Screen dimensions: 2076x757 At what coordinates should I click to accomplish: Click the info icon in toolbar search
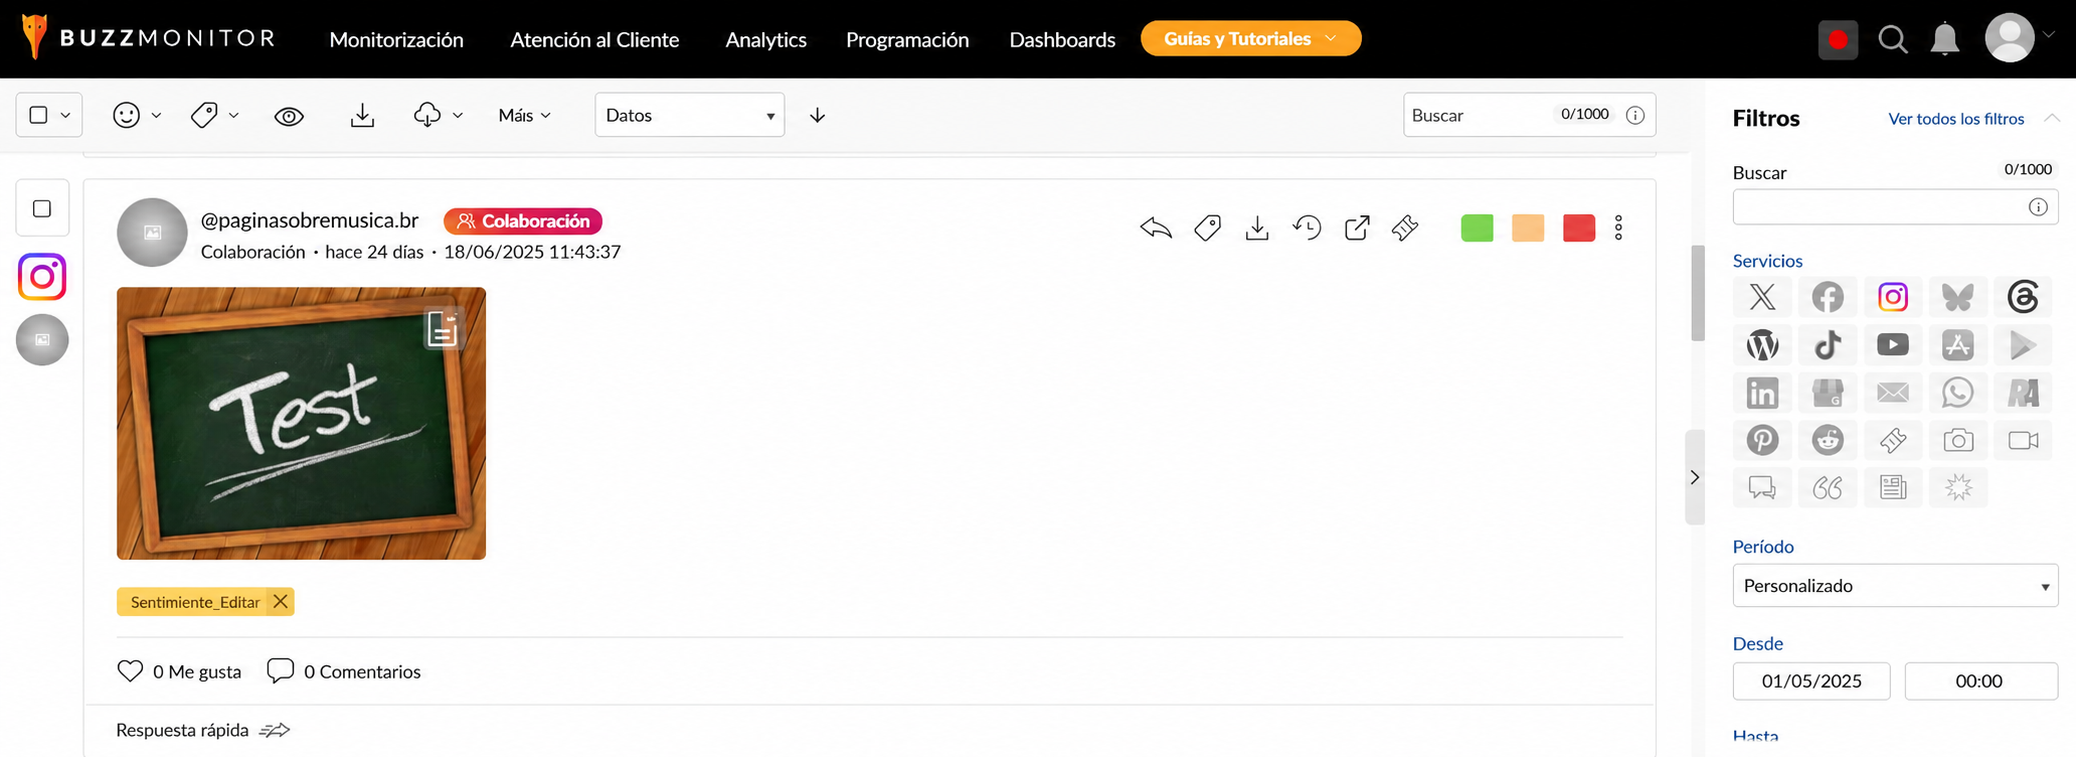[1635, 115]
